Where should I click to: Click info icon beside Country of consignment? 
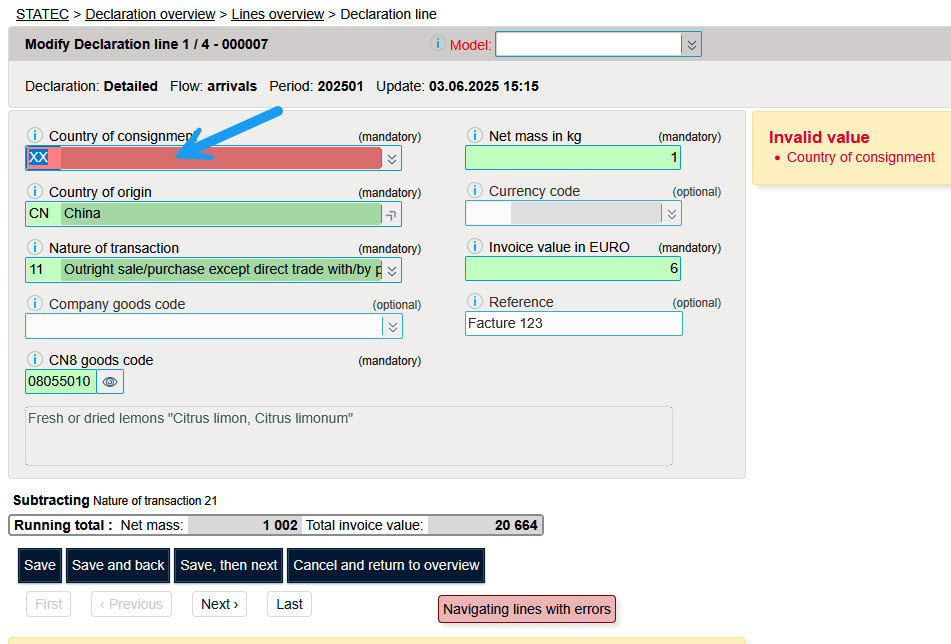34,136
